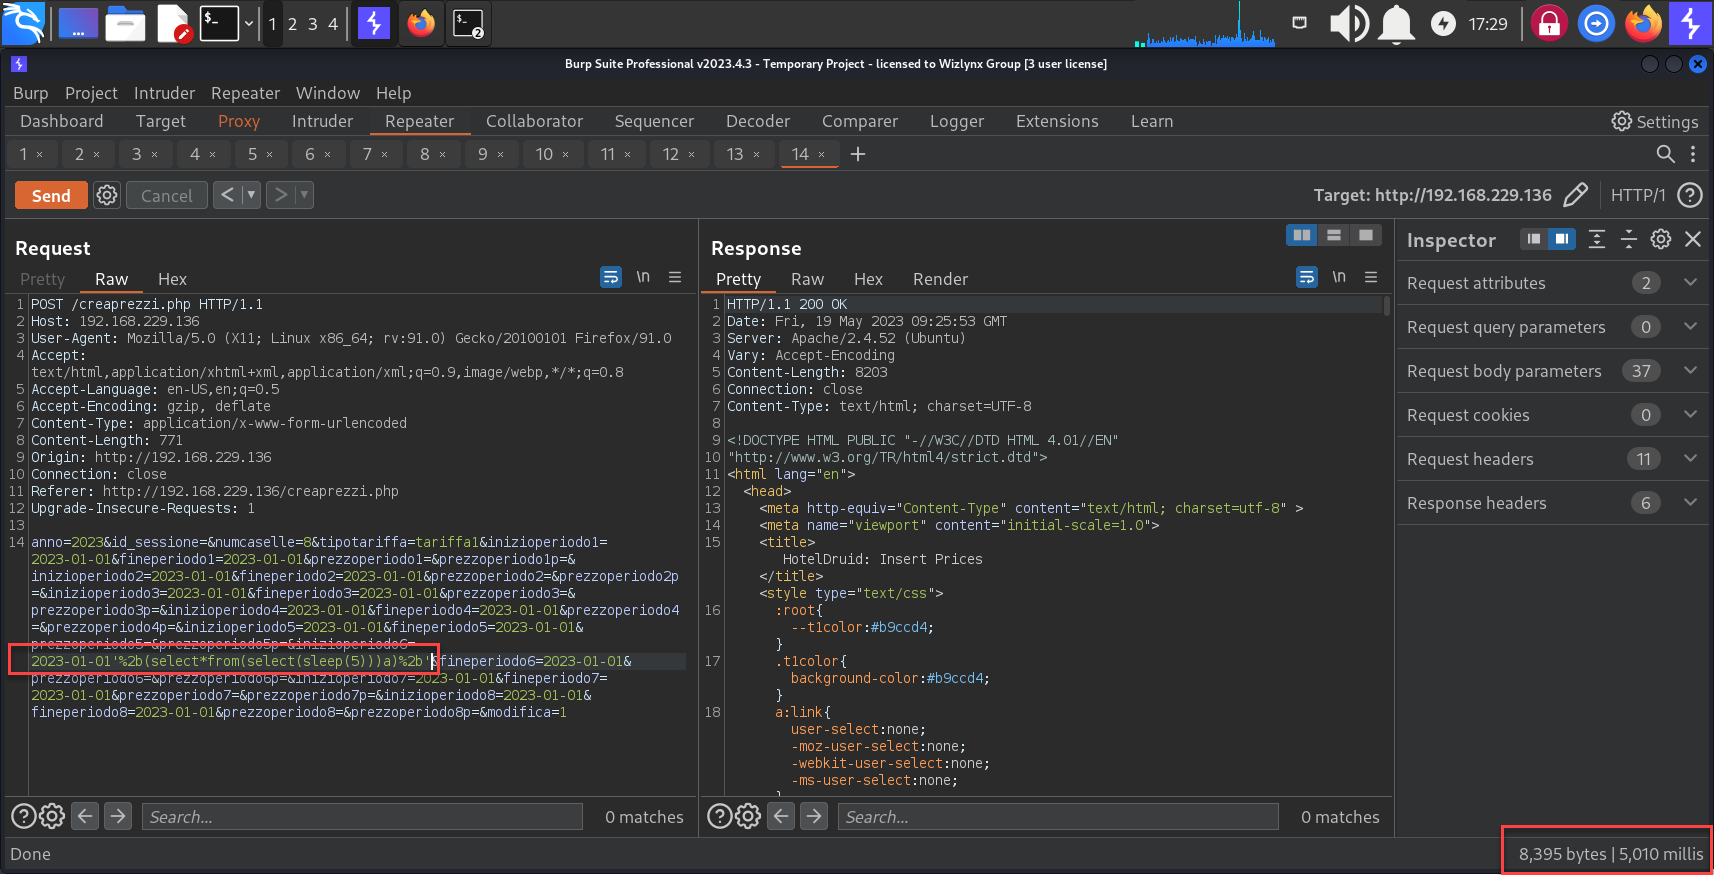Screen dimensions: 1714x875
Task: Select combined tabbed layout view
Action: (1366, 235)
